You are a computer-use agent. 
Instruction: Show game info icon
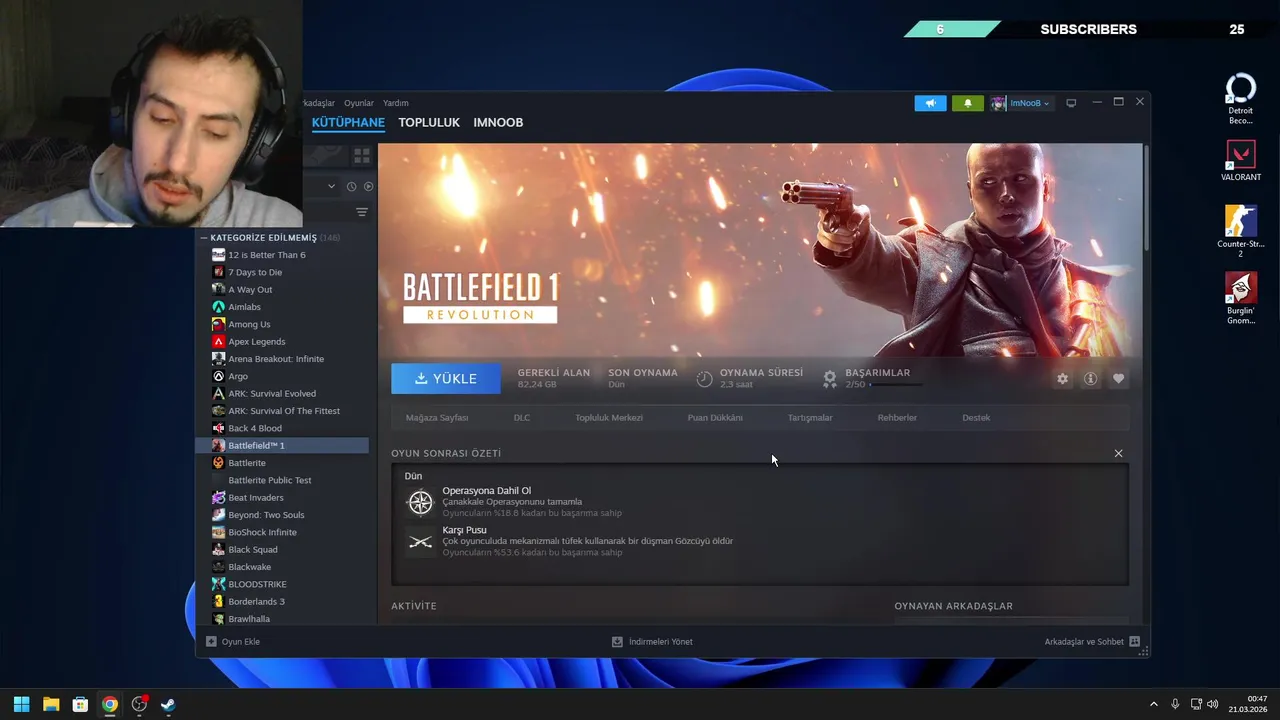coord(1090,379)
